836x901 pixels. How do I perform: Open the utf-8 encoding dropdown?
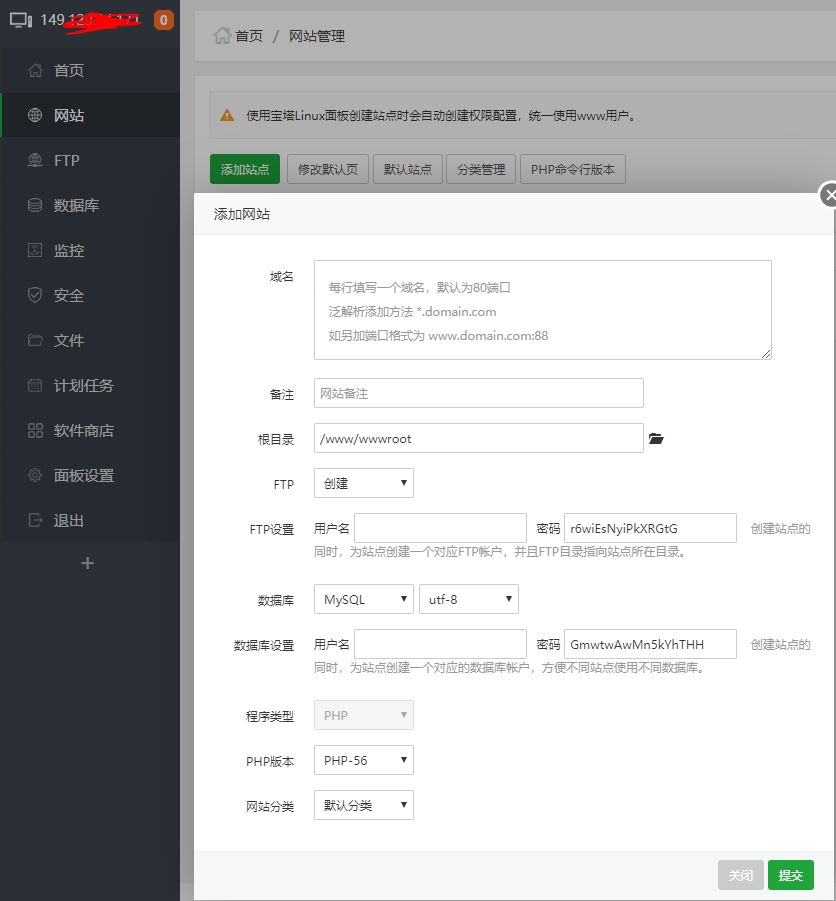click(x=468, y=599)
